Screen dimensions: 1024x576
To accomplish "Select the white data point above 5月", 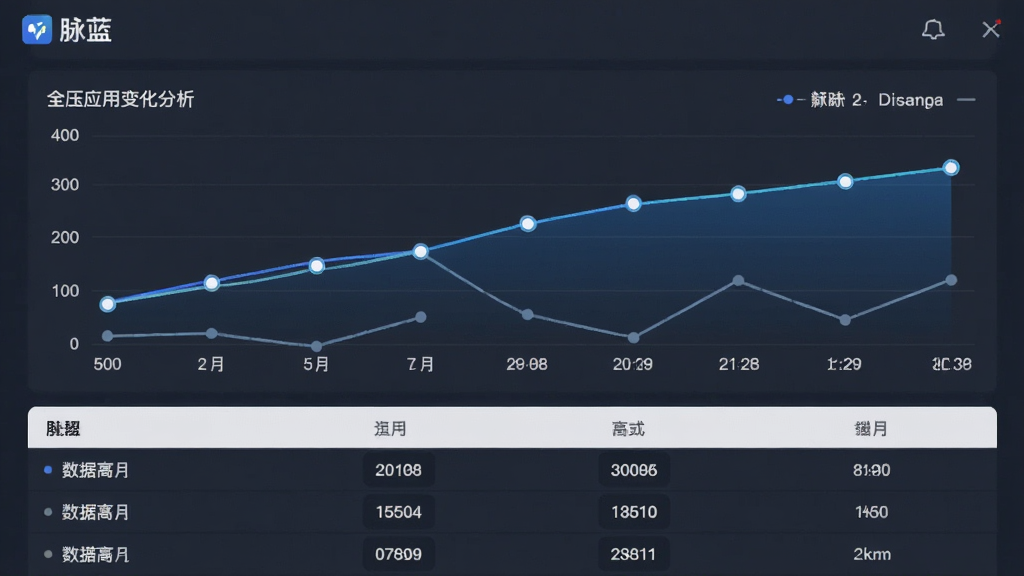I will [x=317, y=266].
